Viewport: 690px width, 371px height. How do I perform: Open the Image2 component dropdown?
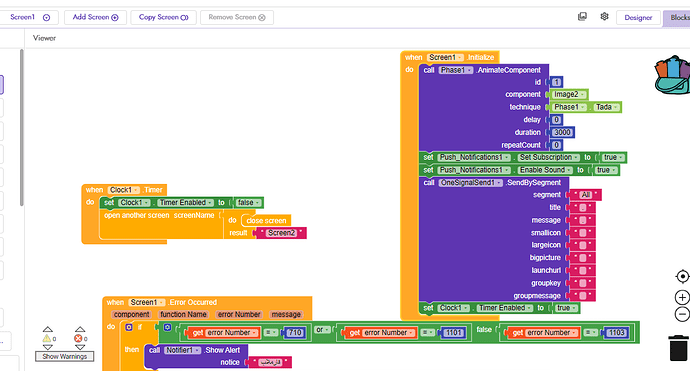tap(569, 95)
